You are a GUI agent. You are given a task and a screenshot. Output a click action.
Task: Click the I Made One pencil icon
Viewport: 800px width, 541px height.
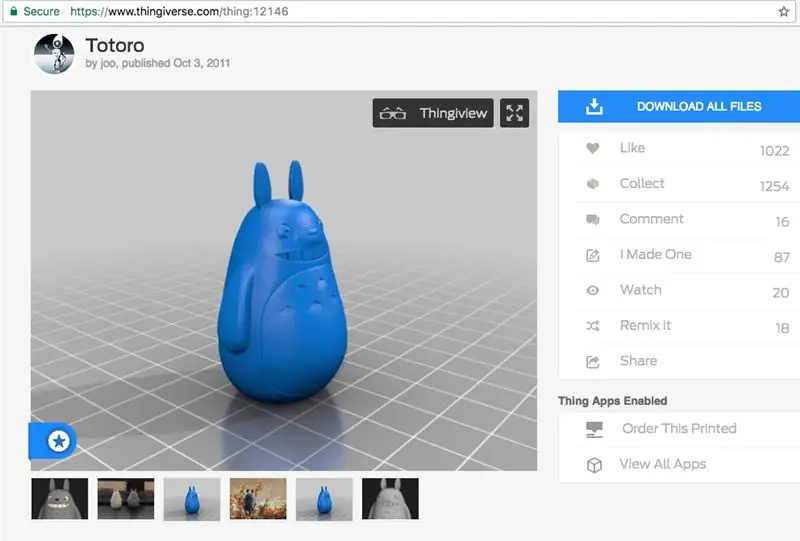coord(592,255)
